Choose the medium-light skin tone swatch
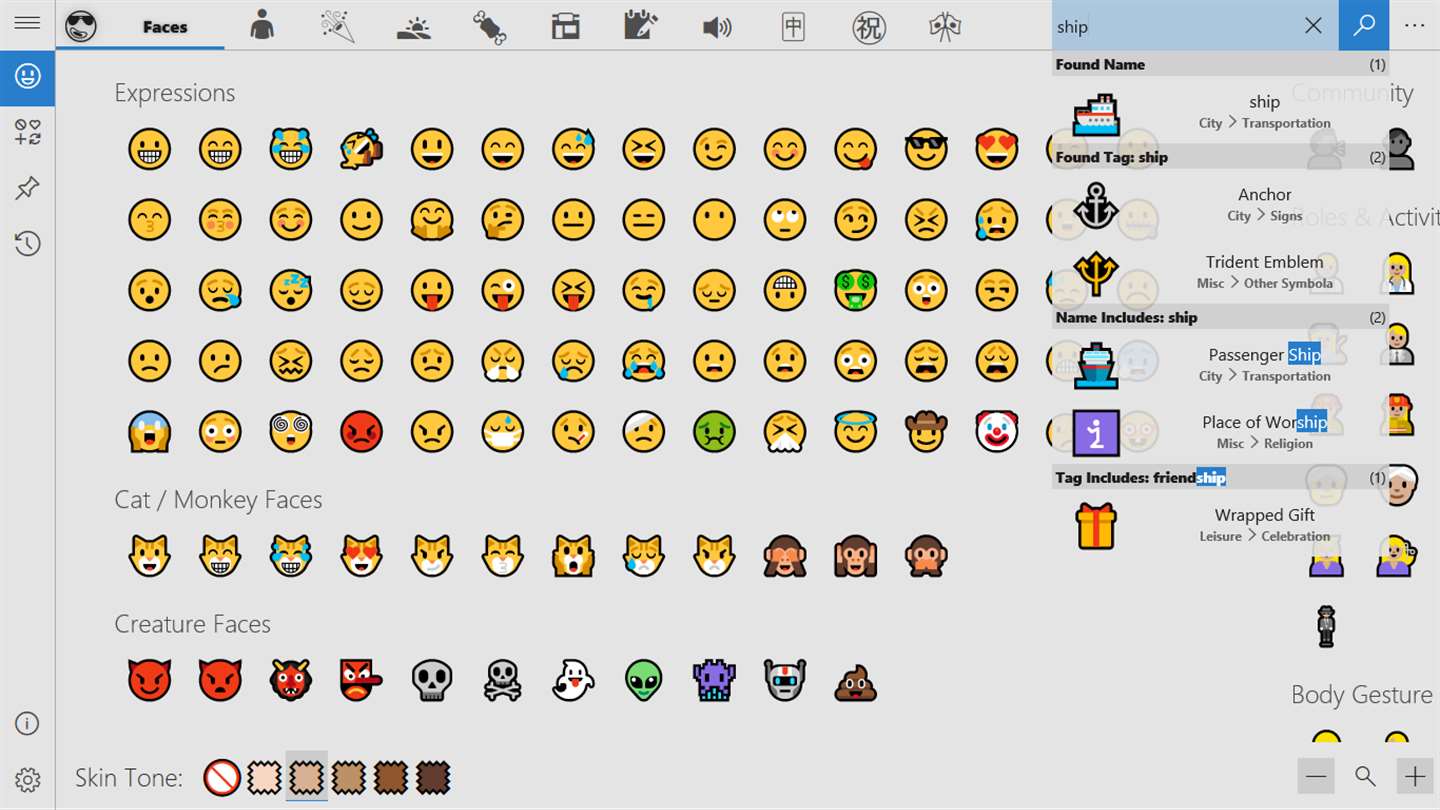This screenshot has height=810, width=1440. click(x=306, y=777)
